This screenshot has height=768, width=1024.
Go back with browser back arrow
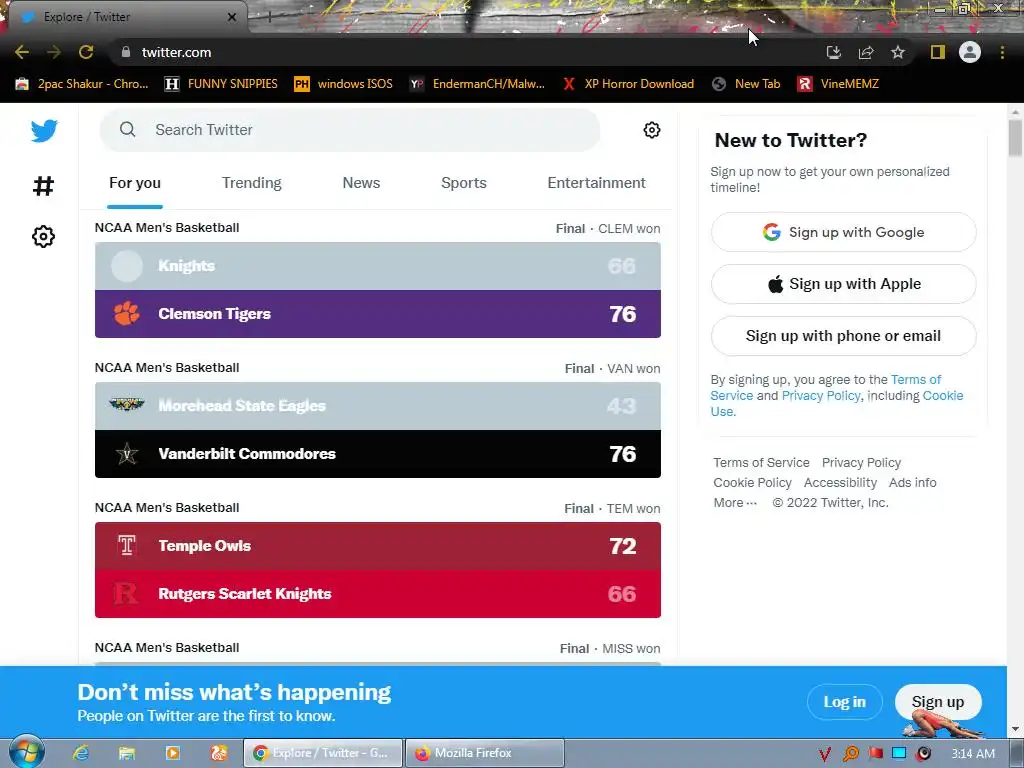coord(22,52)
